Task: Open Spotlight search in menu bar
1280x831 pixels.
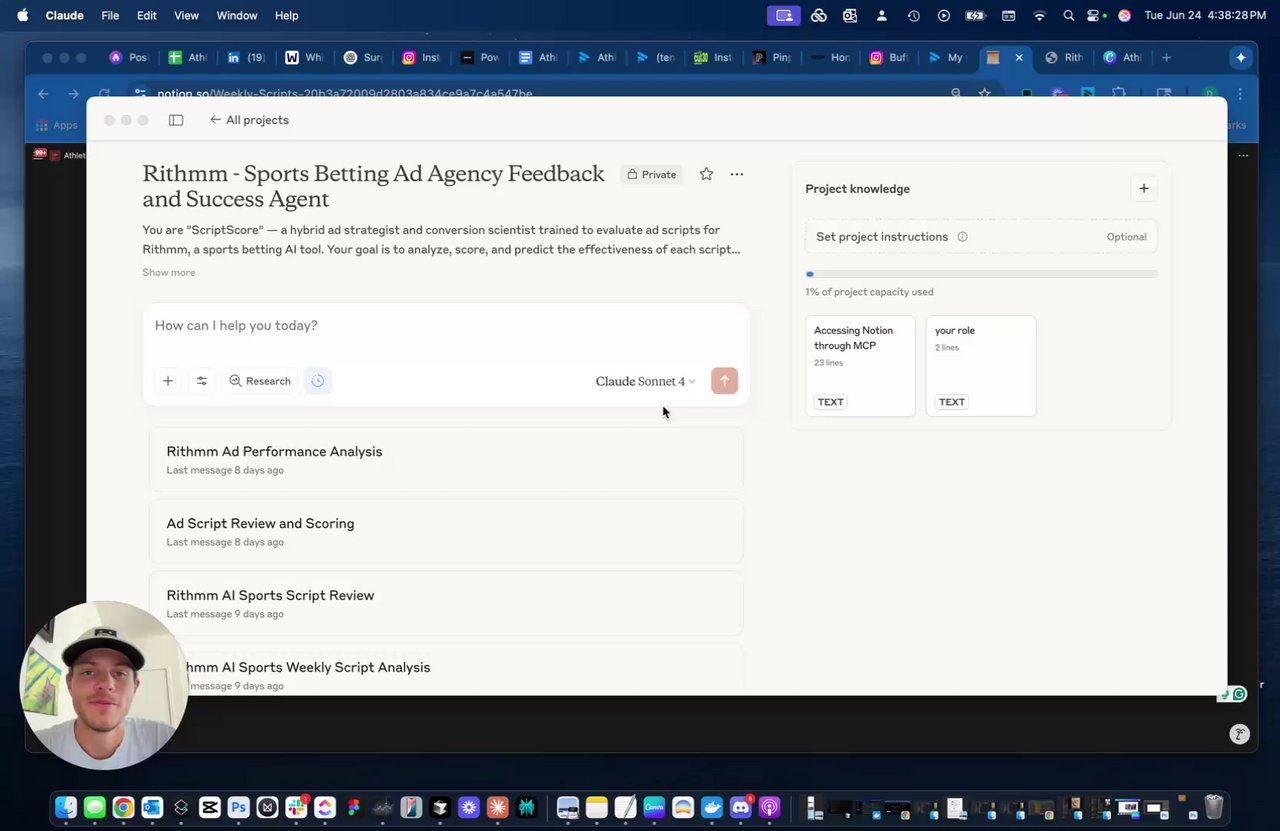Action: pos(1069,15)
